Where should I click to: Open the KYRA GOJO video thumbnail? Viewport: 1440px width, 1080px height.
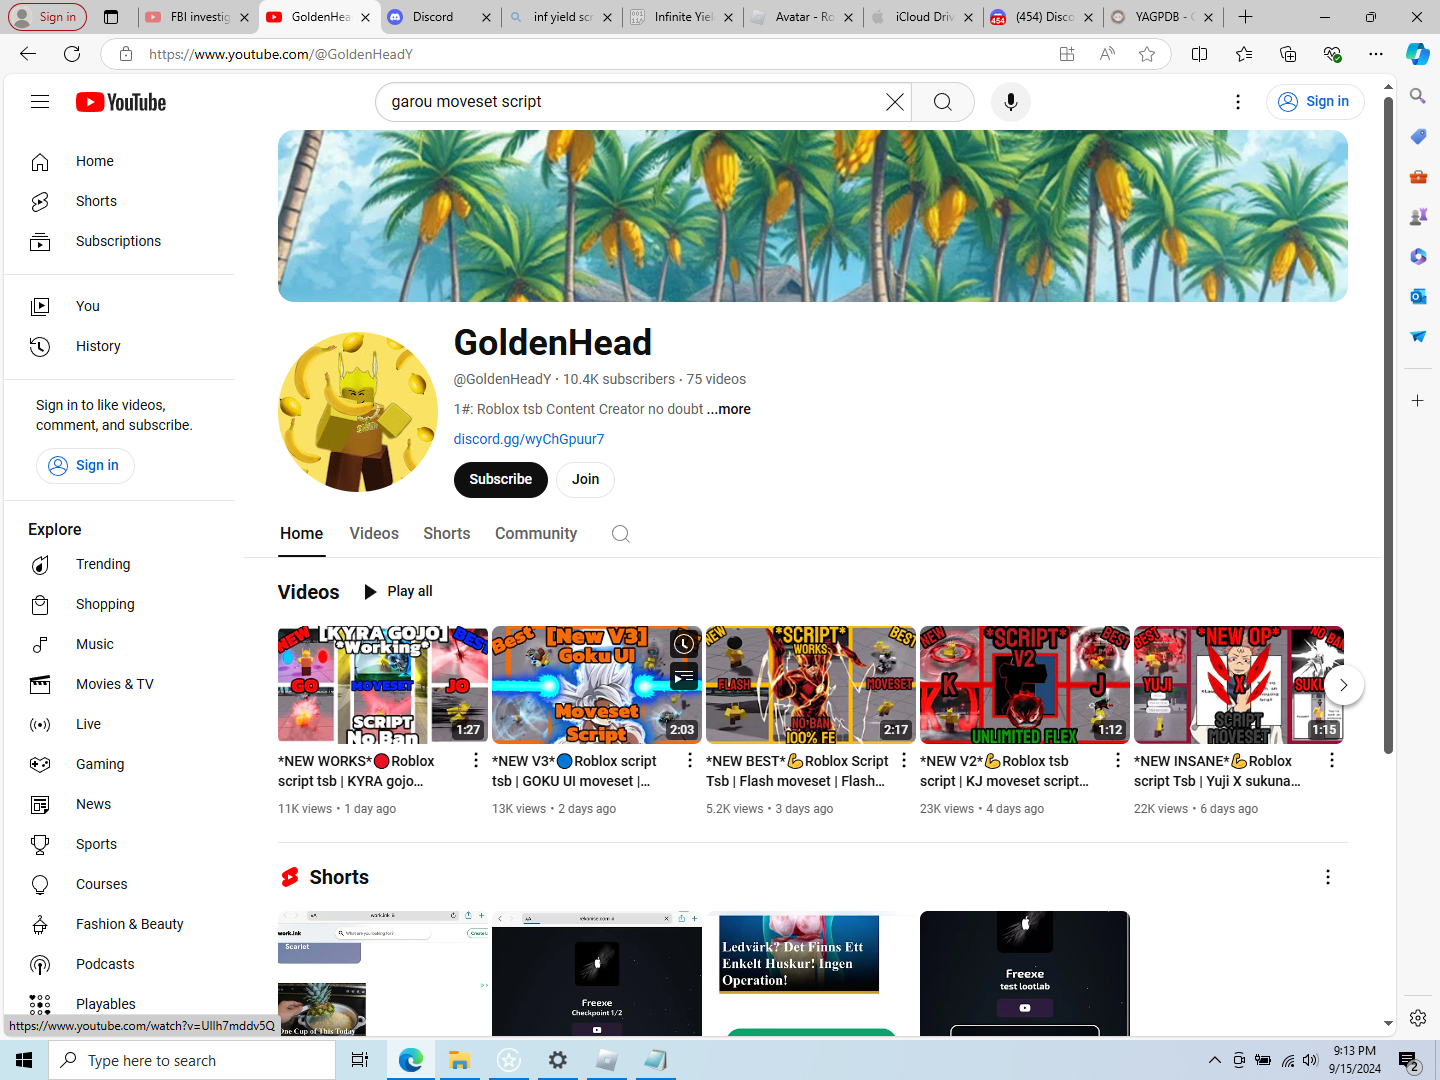(x=383, y=685)
